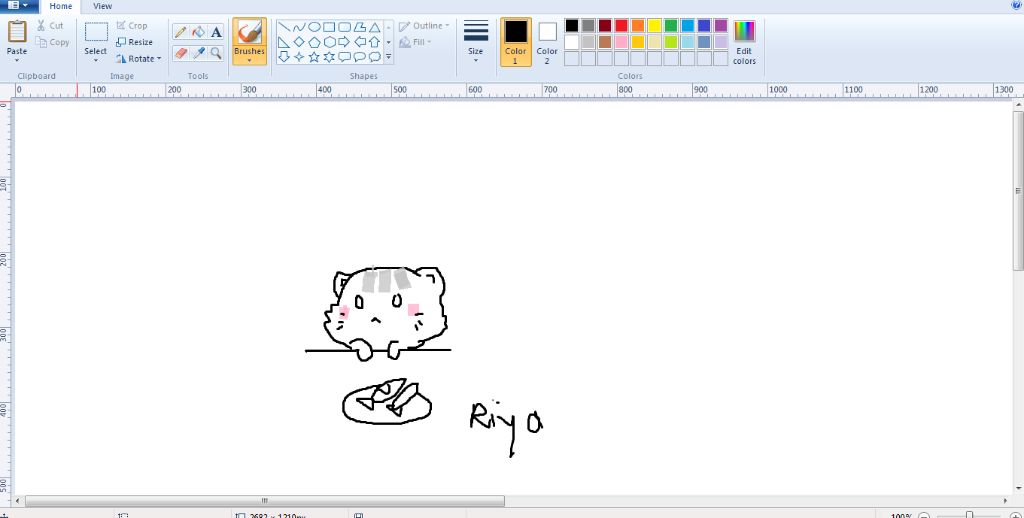Select the Pencil tool
Screen dimensions: 1024x518
pos(181,32)
